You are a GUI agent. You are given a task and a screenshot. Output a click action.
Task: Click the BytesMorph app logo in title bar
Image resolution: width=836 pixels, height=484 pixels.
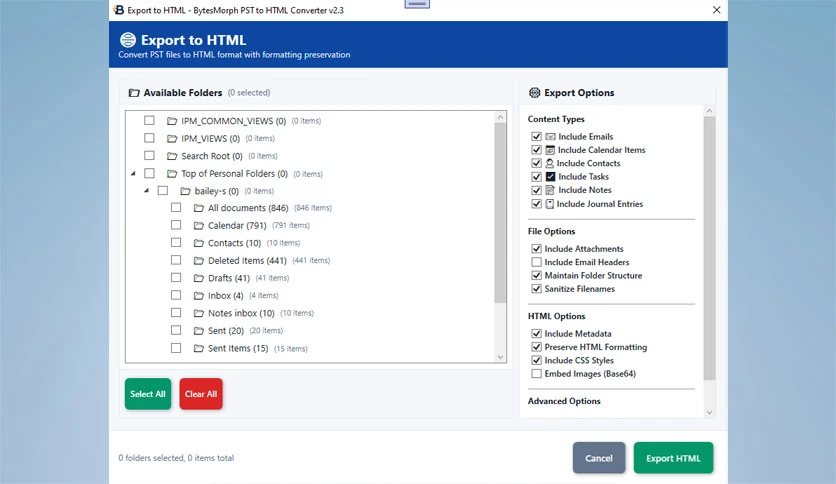[119, 10]
